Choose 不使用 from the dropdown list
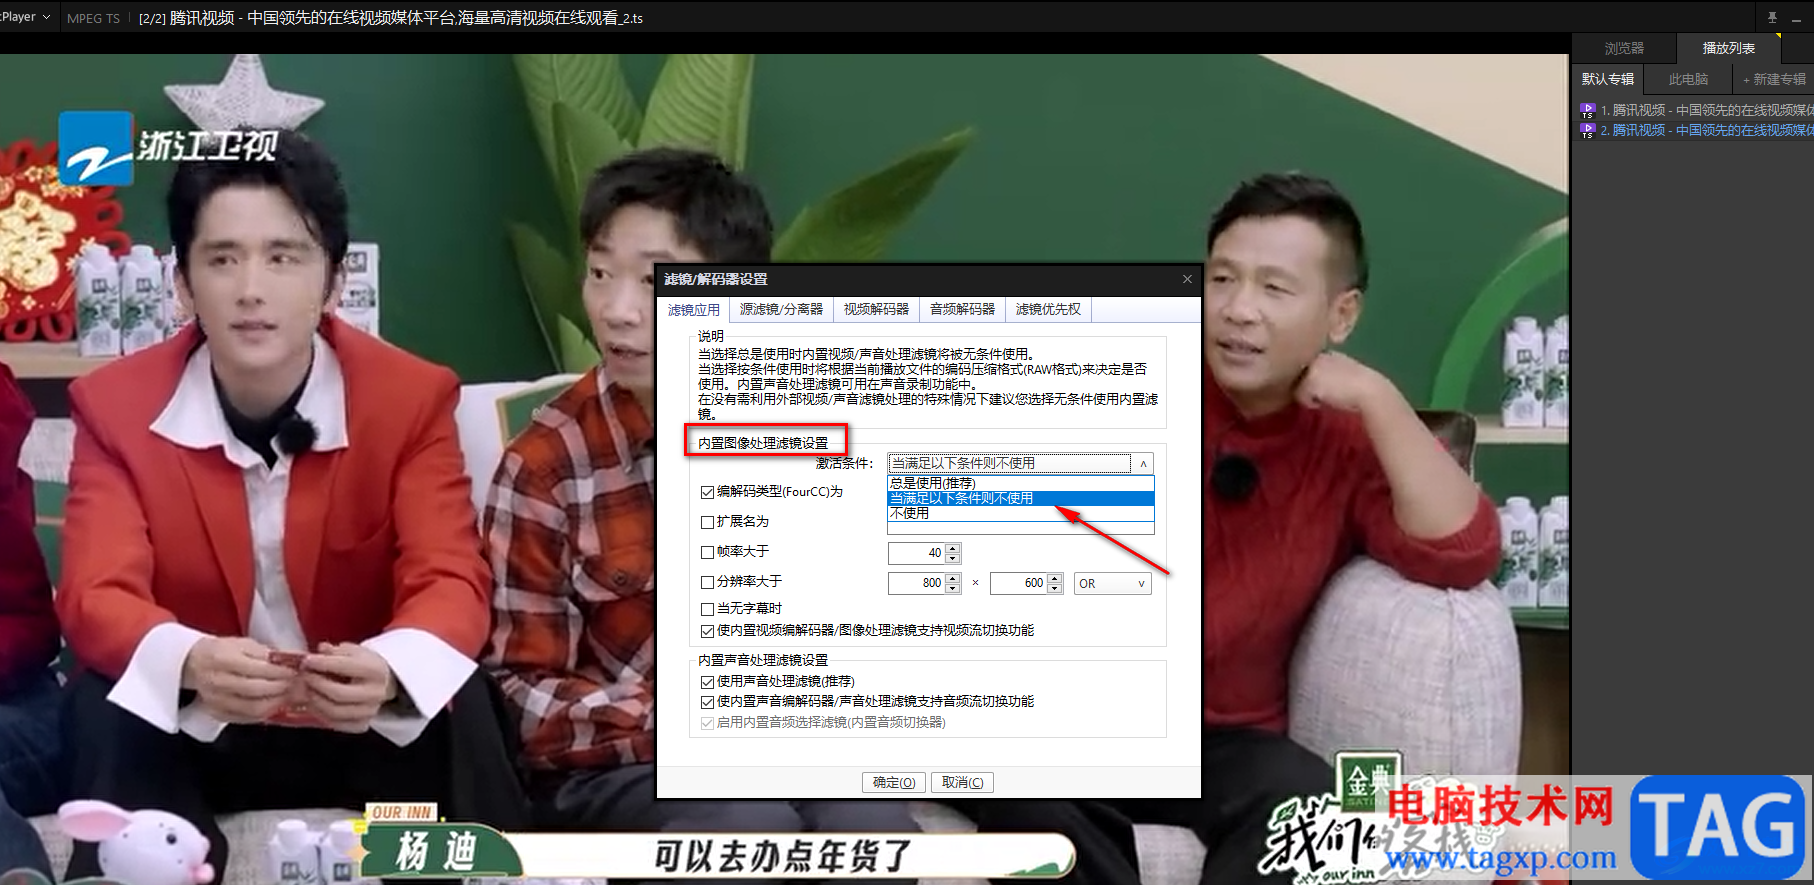Screen dimensions: 1814x885 click(x=1021, y=513)
